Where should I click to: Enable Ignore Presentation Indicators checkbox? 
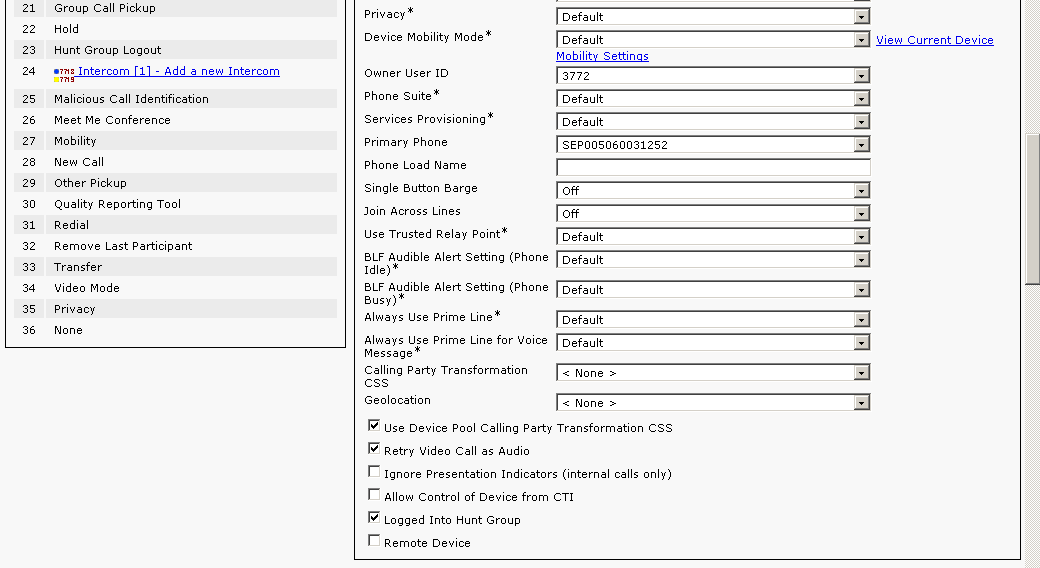click(374, 473)
